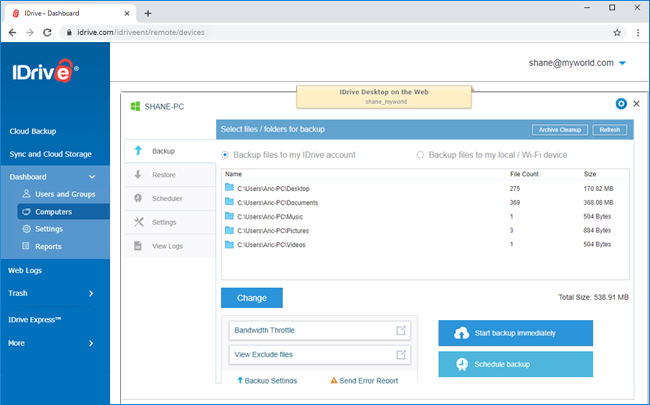The height and width of the screenshot is (405, 650).
Task: Collapse the Dashboard section chevron
Action: [92, 177]
